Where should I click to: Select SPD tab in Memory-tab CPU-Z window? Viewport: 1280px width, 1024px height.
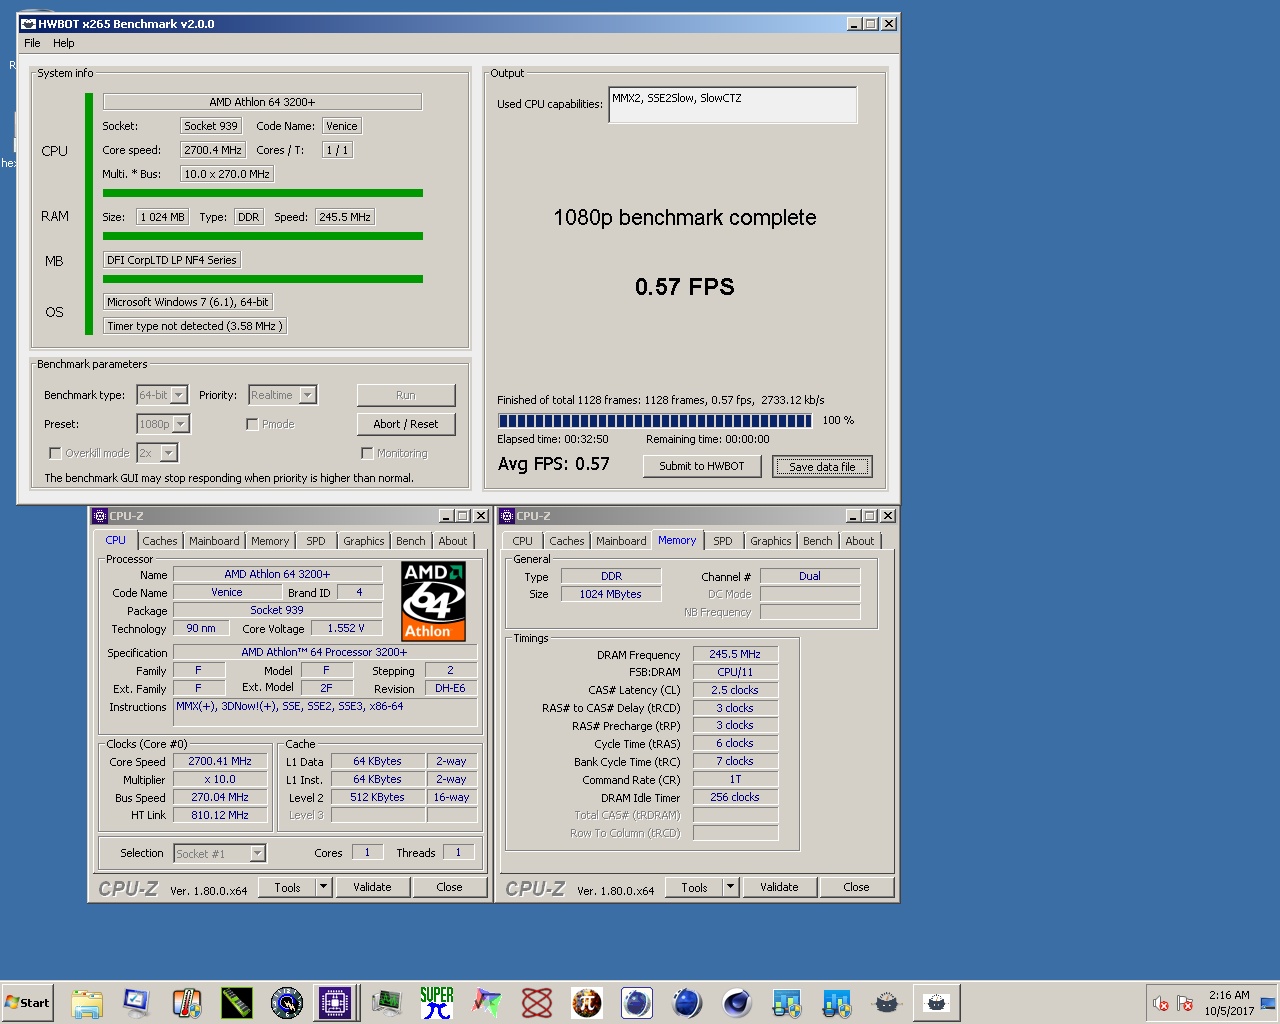click(723, 541)
